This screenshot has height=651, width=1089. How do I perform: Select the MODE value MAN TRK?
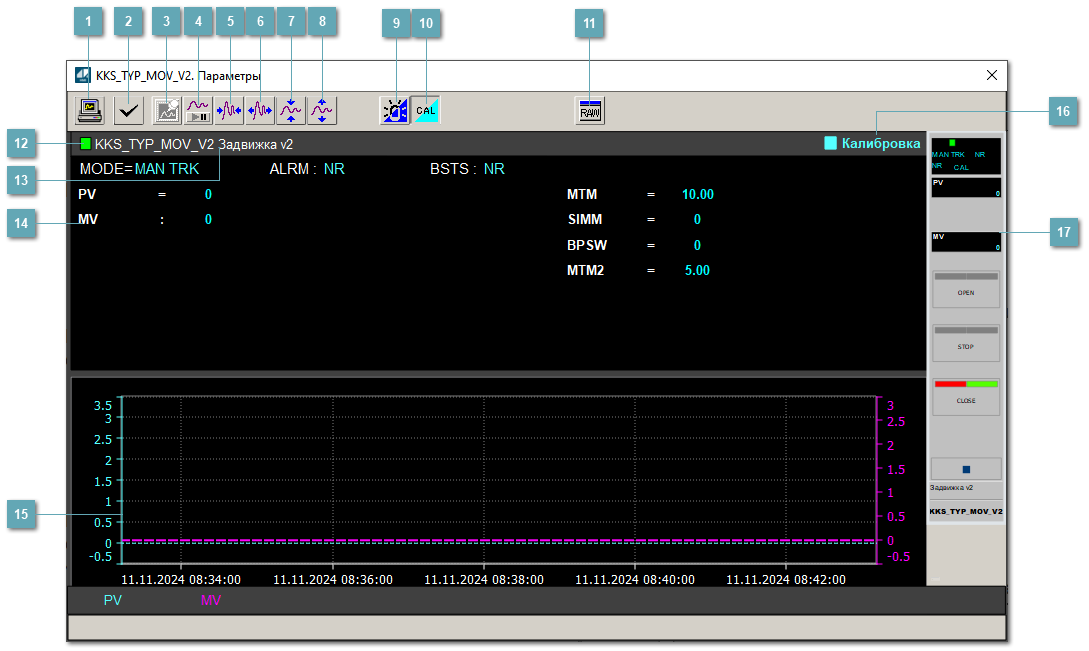coord(167,169)
